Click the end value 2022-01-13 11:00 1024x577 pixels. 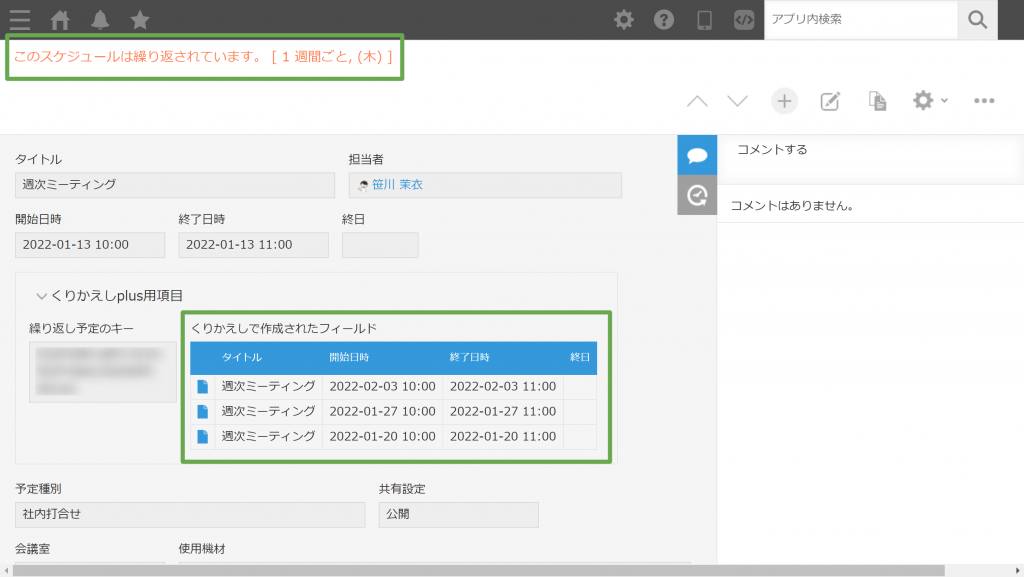point(253,245)
